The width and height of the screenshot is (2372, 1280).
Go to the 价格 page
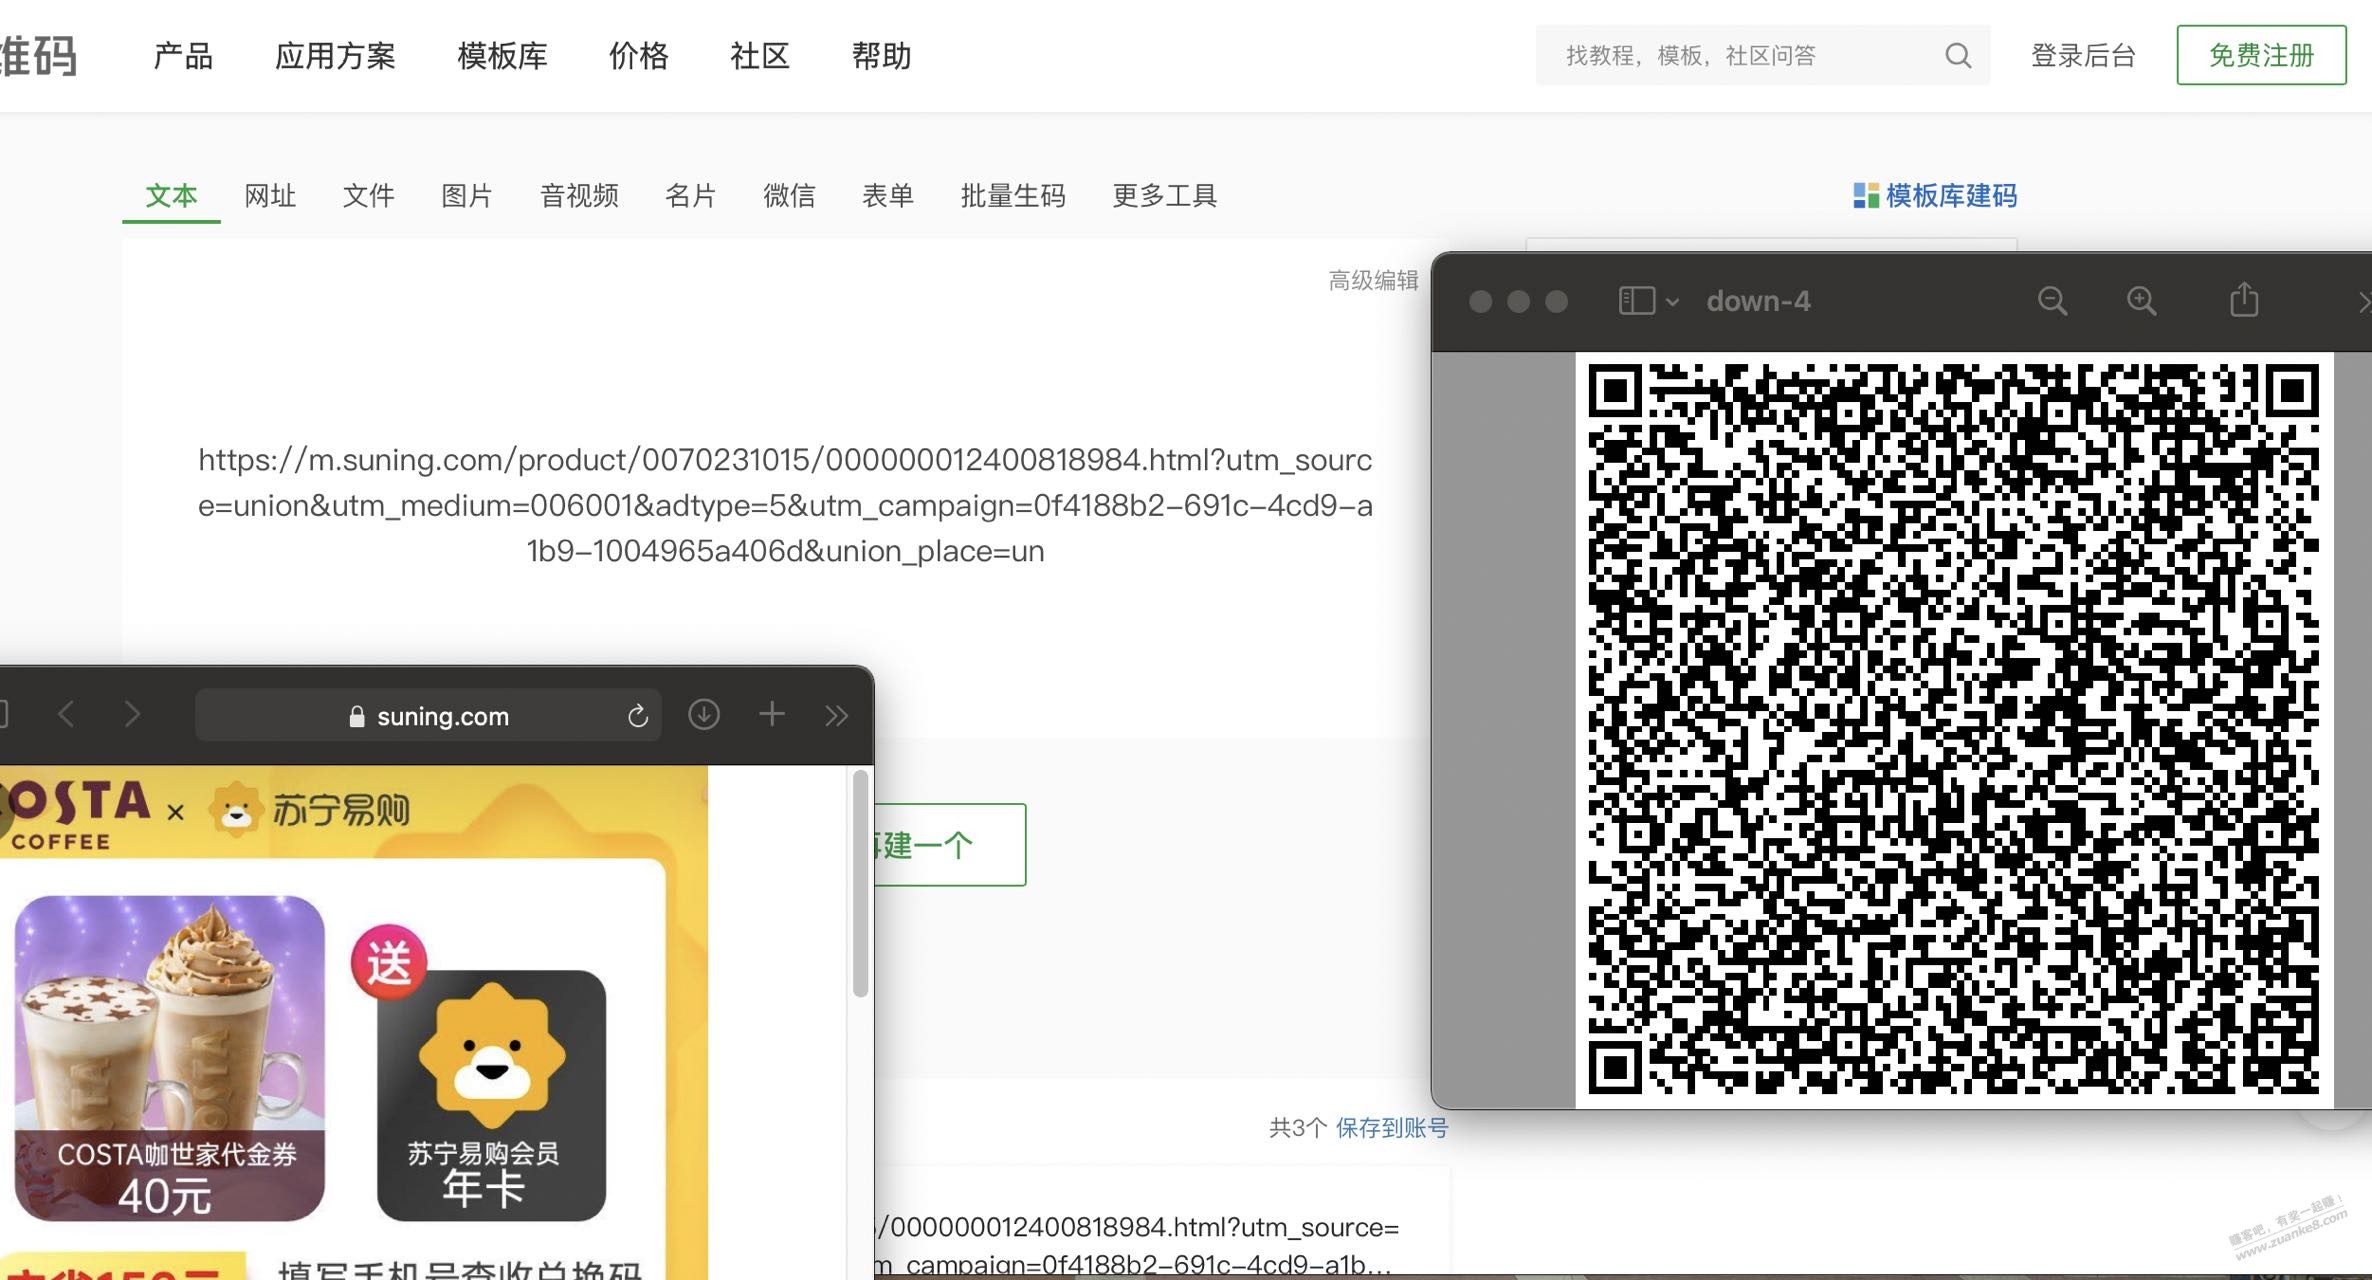(638, 56)
